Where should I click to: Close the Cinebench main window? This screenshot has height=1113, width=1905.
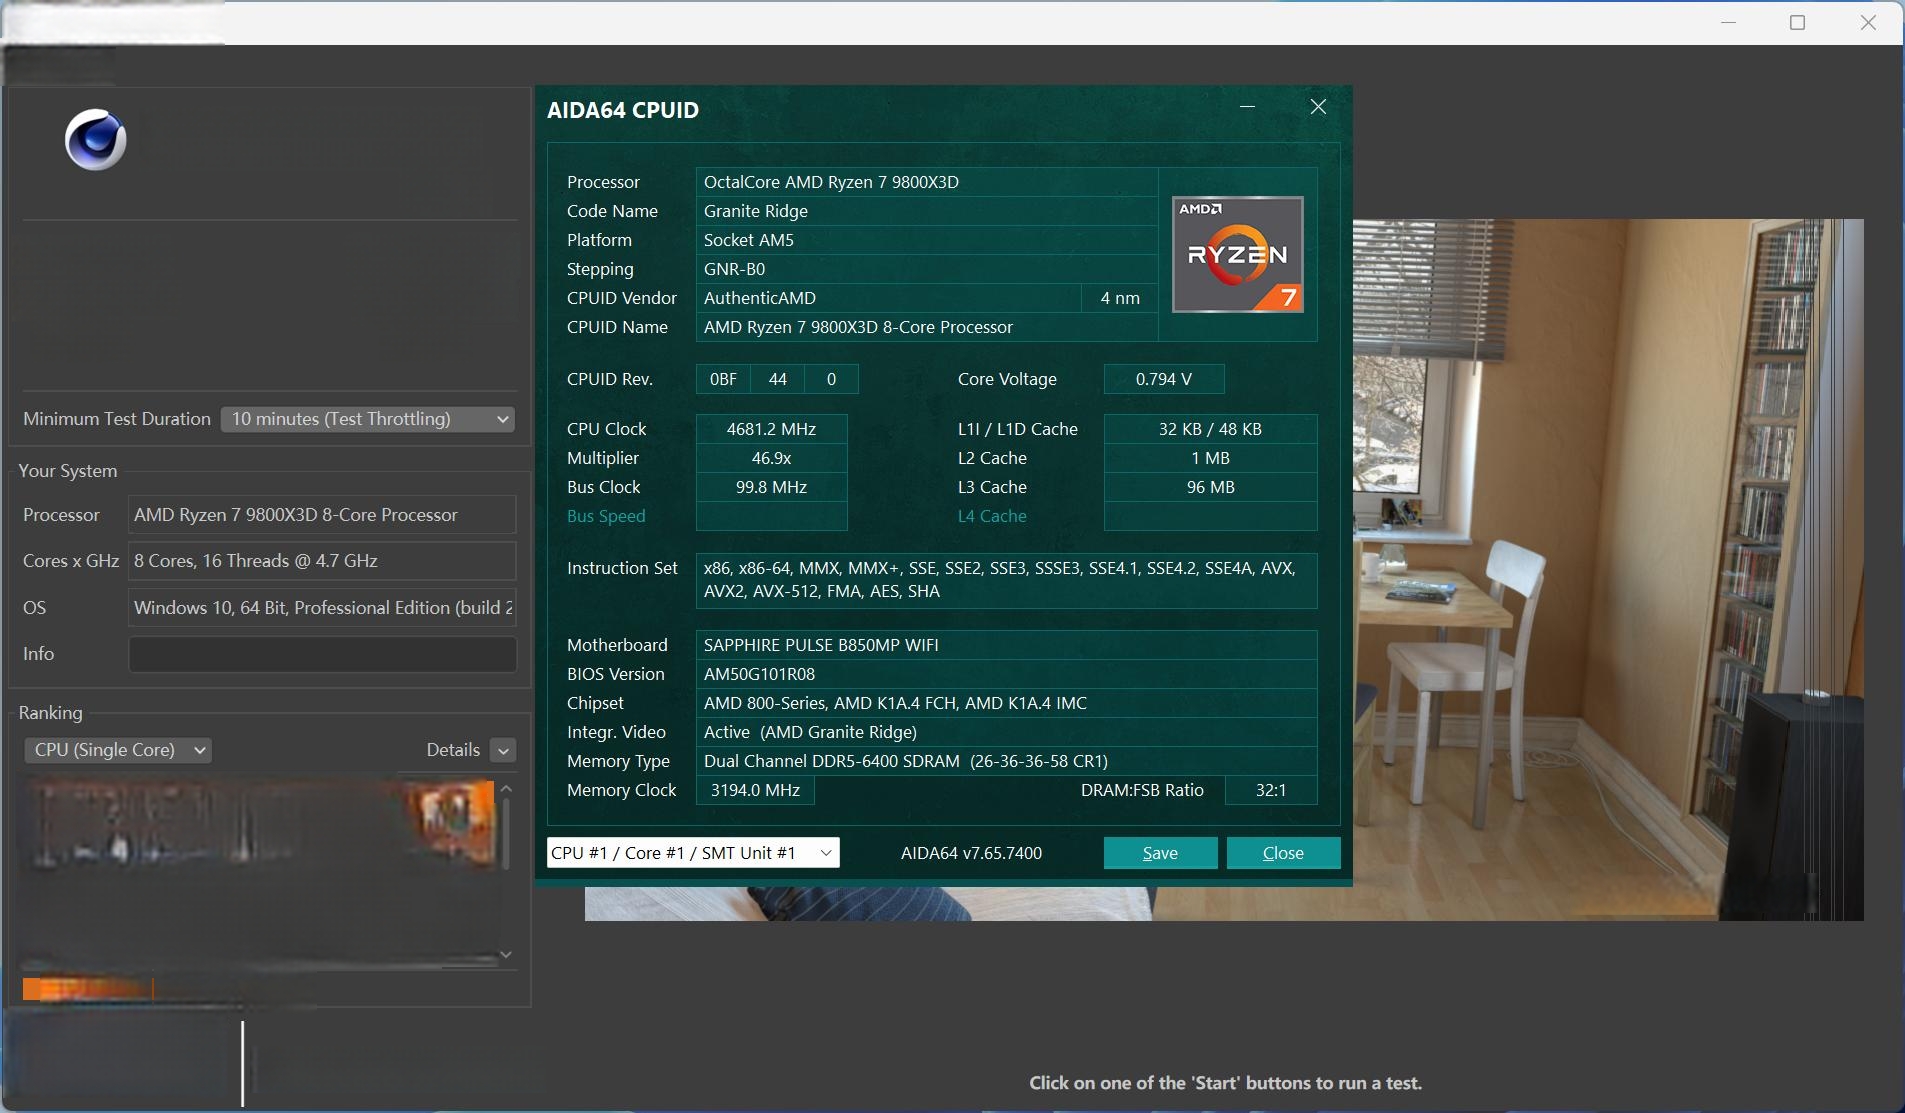tap(1868, 22)
